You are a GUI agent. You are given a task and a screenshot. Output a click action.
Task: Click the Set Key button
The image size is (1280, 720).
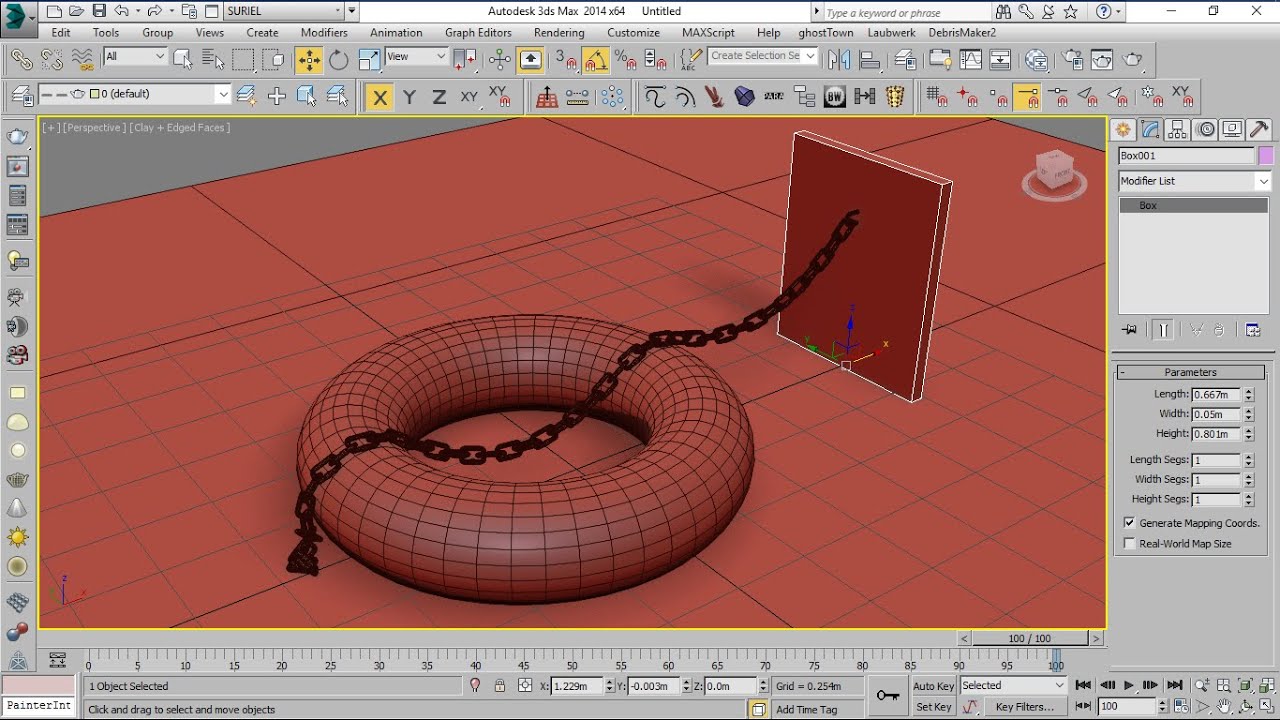click(x=933, y=707)
